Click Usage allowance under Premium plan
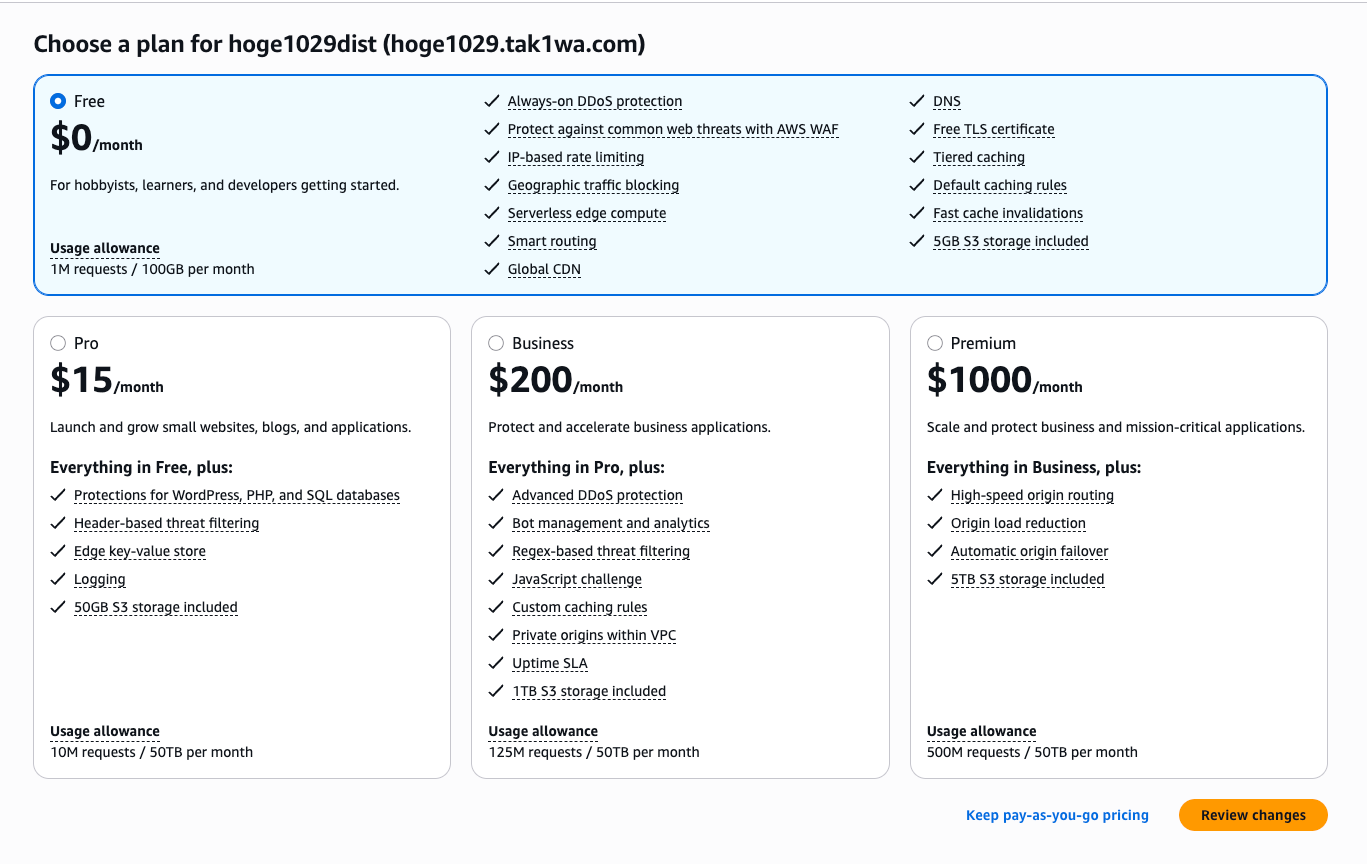1367x864 pixels. pos(981,731)
